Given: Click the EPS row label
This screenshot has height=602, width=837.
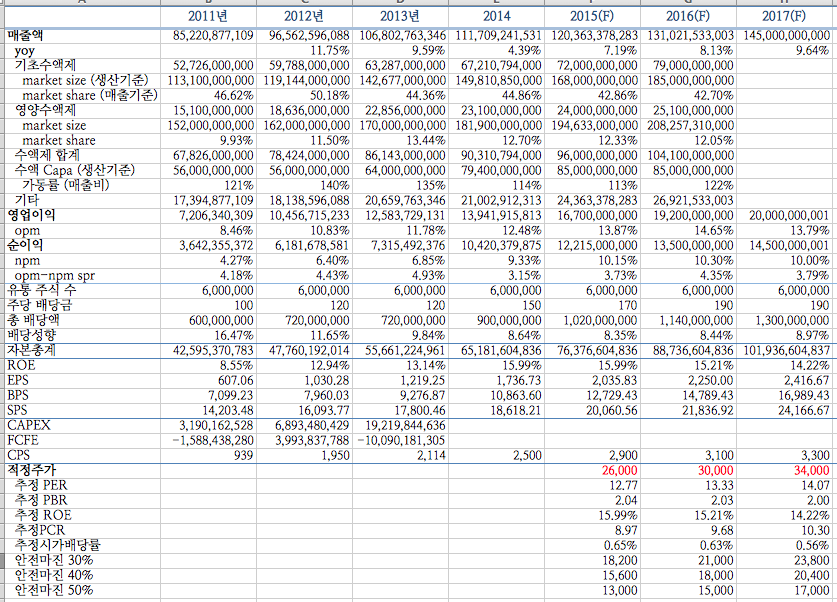Looking at the screenshot, I should click(x=18, y=380).
